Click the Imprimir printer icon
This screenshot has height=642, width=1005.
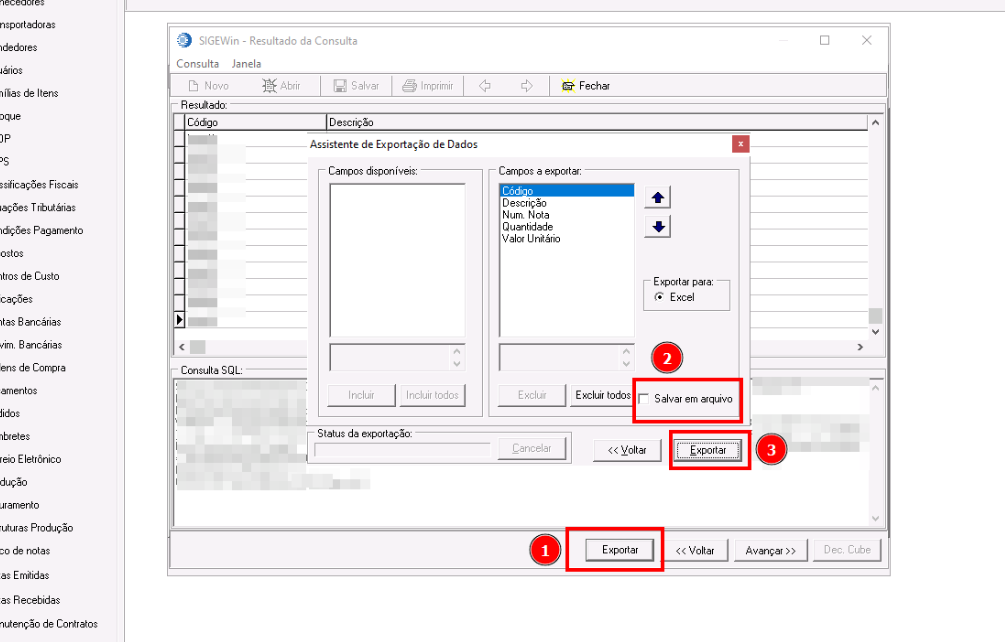click(x=409, y=86)
